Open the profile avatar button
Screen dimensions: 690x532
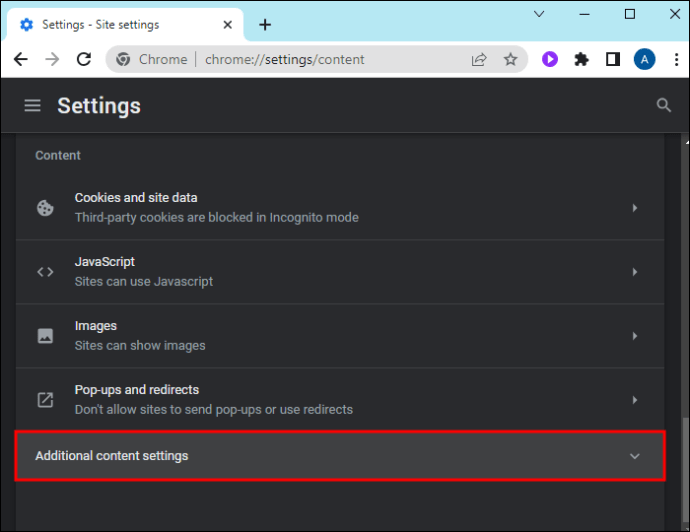coord(644,59)
